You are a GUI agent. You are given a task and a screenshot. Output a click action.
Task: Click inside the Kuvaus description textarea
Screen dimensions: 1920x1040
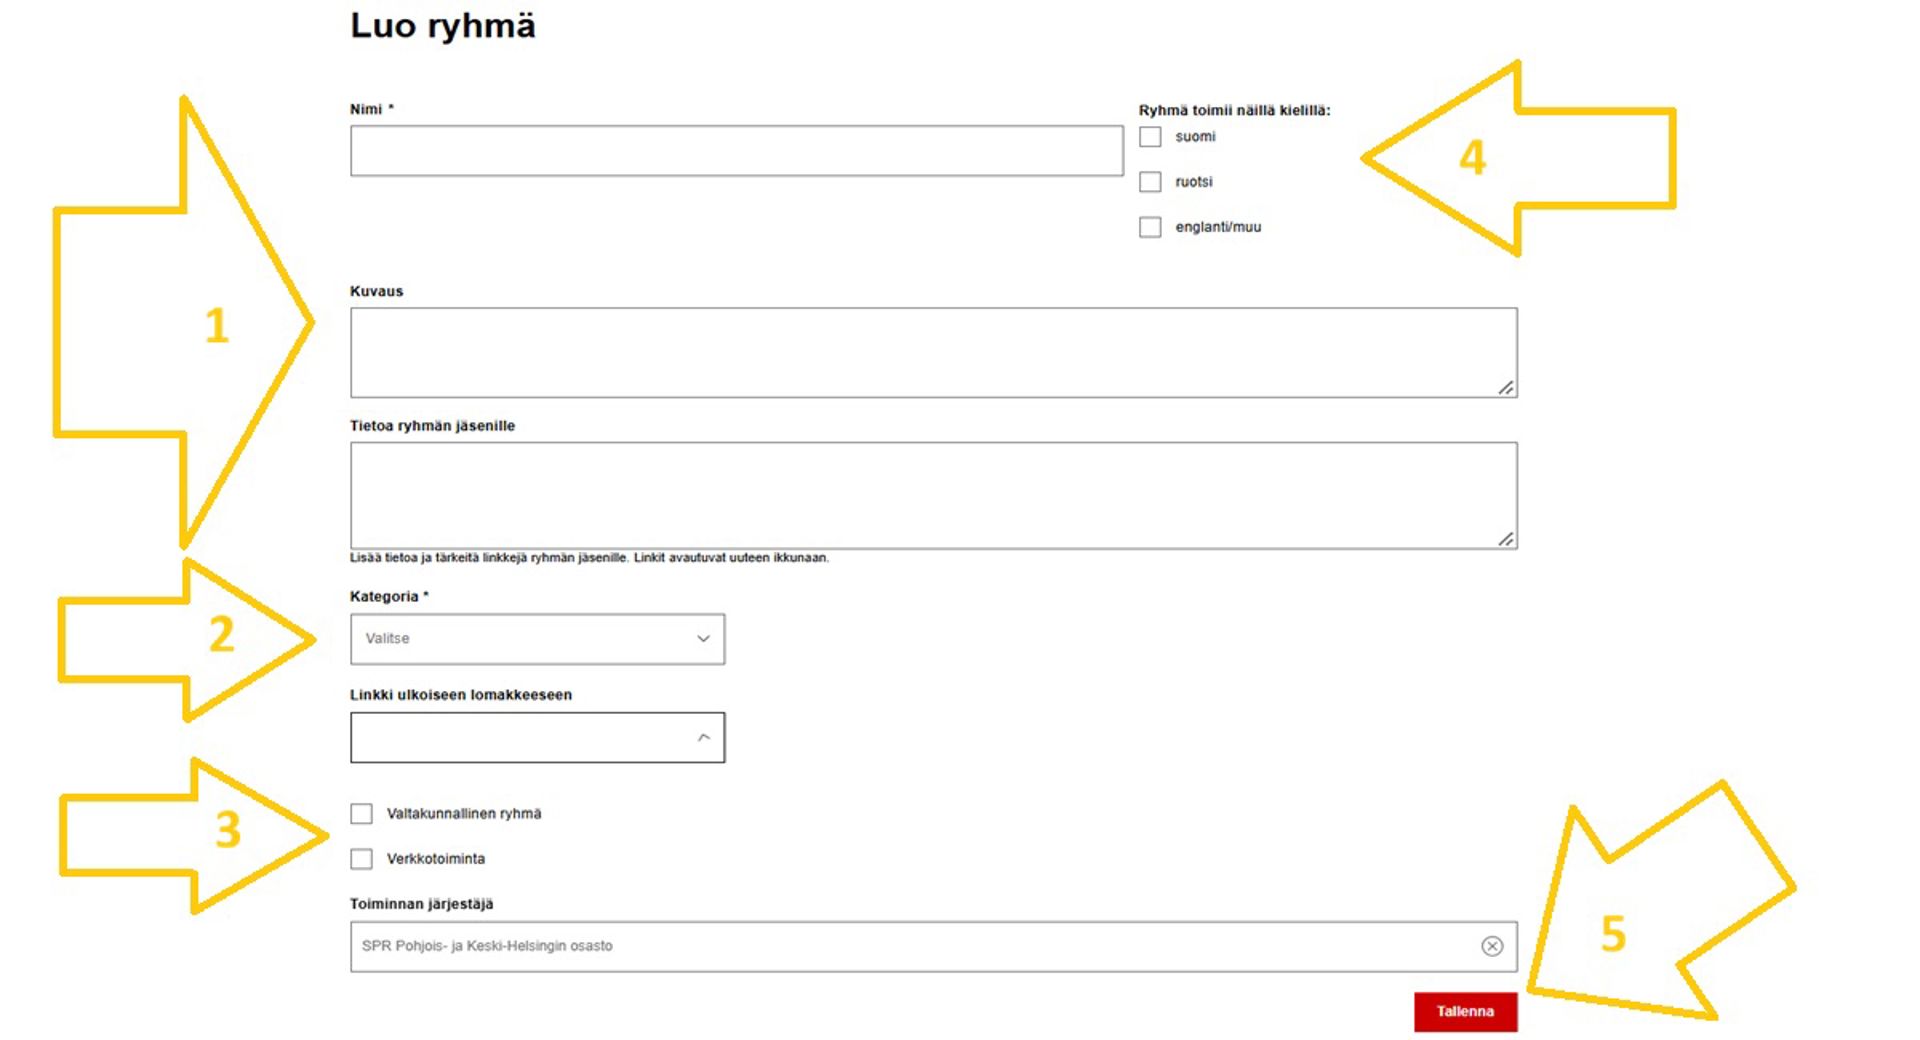933,353
